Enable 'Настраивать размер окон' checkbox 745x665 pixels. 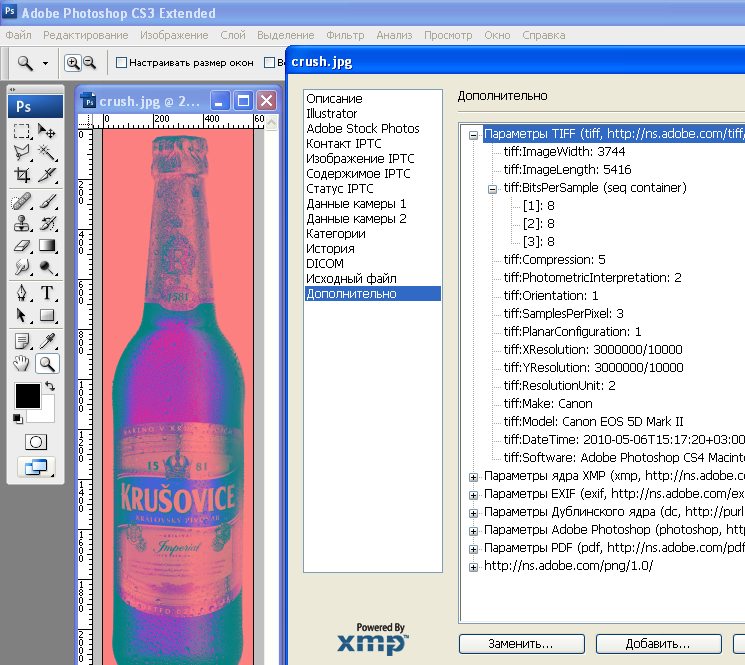[121, 63]
